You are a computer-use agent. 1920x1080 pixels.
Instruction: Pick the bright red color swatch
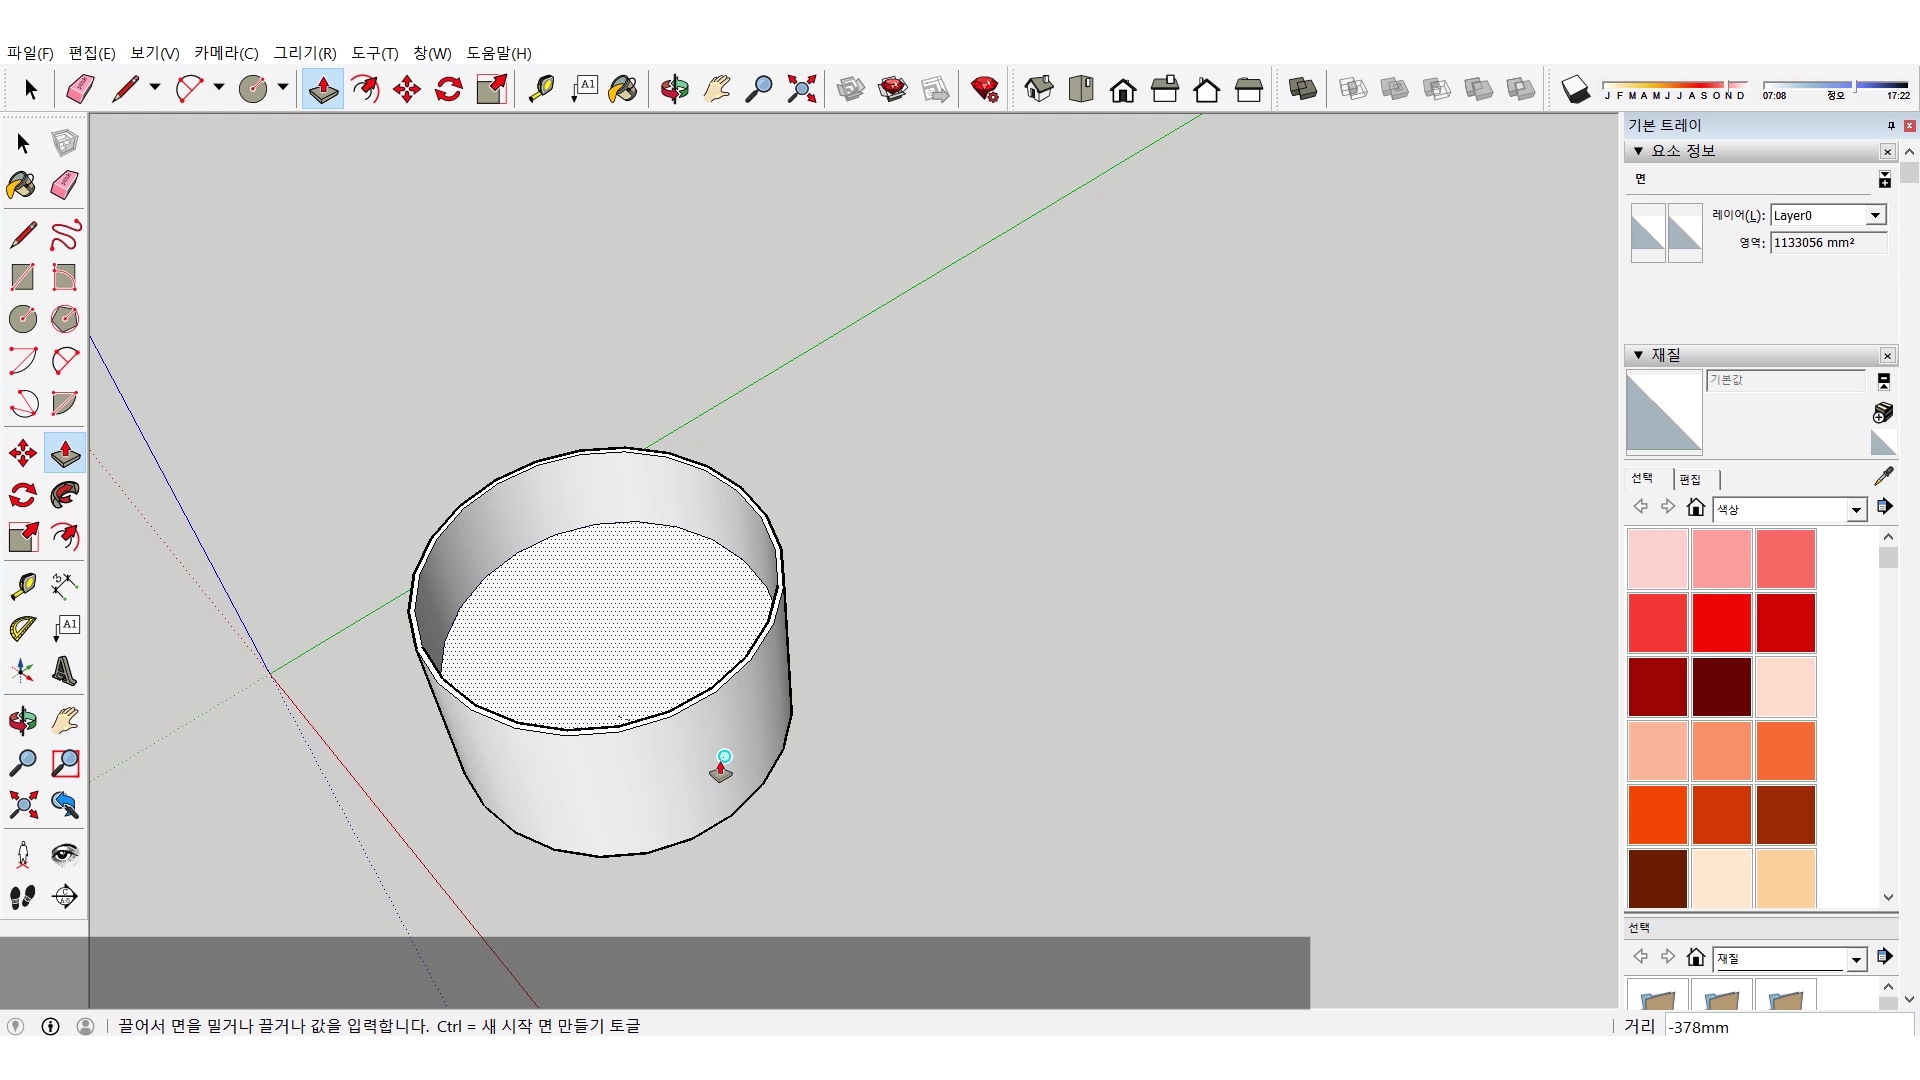(x=1721, y=622)
